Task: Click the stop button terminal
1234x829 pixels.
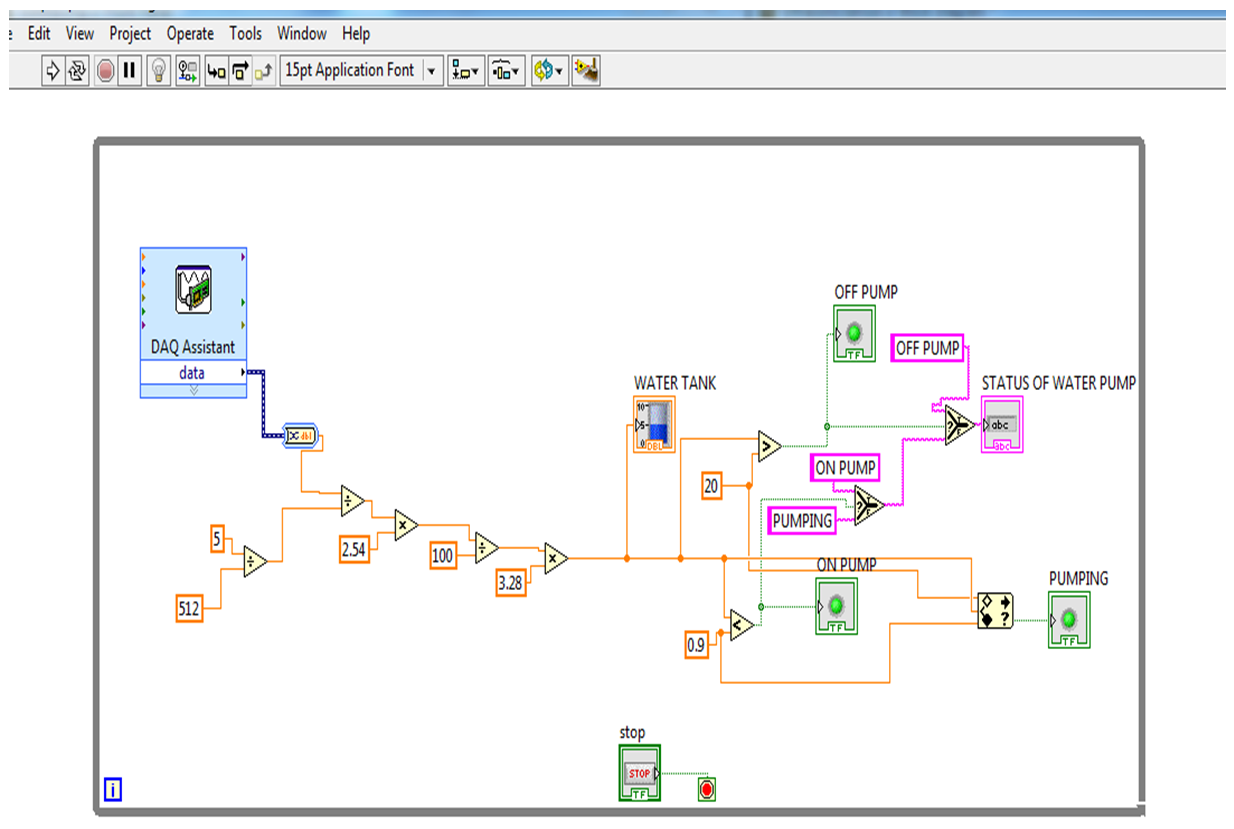Action: [639, 774]
